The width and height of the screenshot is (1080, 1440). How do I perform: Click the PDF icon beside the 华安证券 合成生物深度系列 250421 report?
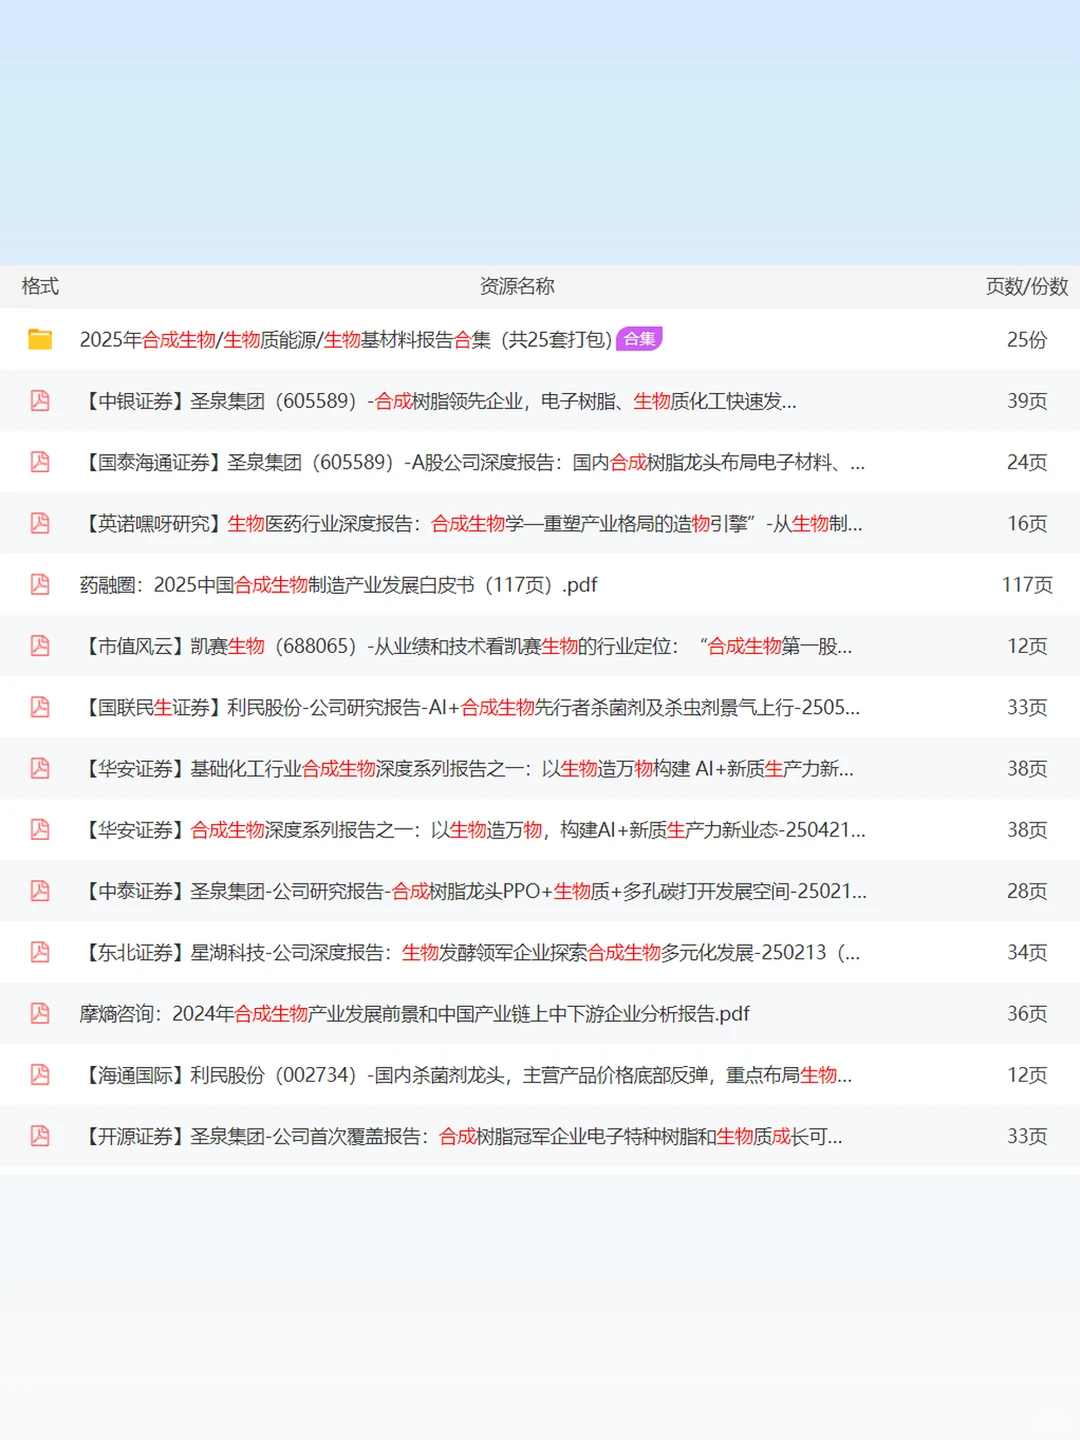click(40, 829)
